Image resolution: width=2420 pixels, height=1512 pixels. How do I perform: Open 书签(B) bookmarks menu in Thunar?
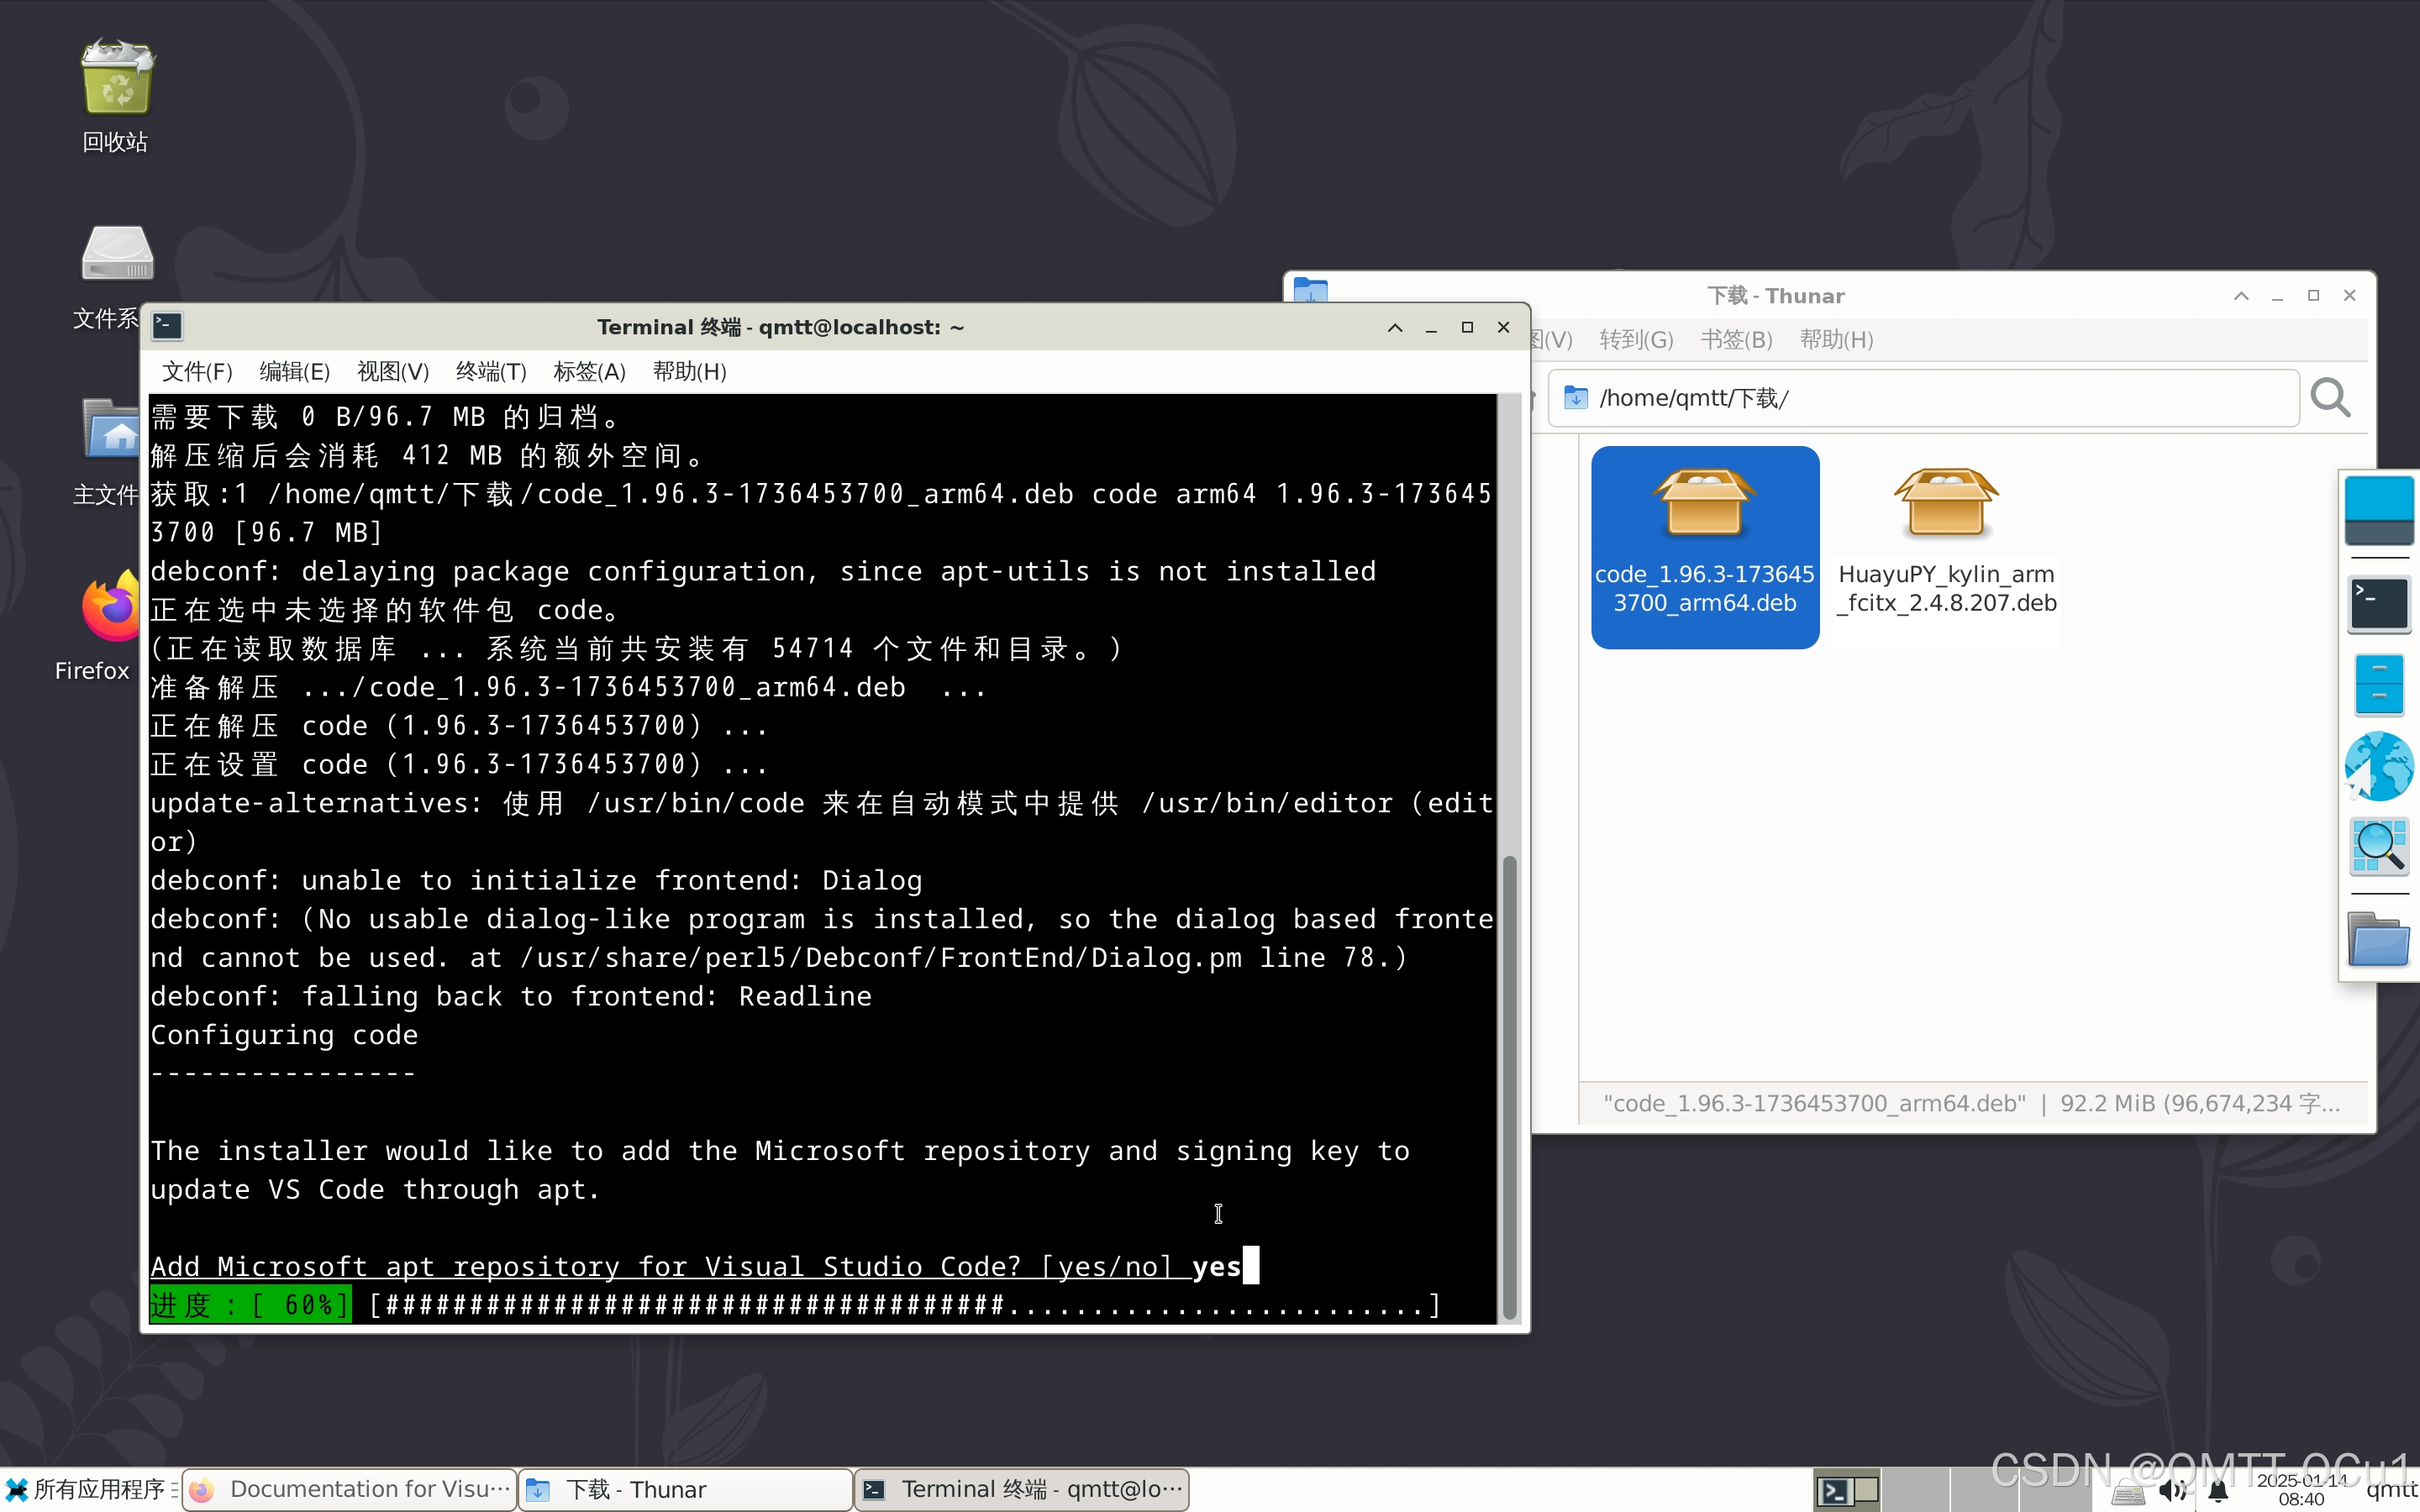click(x=1736, y=340)
